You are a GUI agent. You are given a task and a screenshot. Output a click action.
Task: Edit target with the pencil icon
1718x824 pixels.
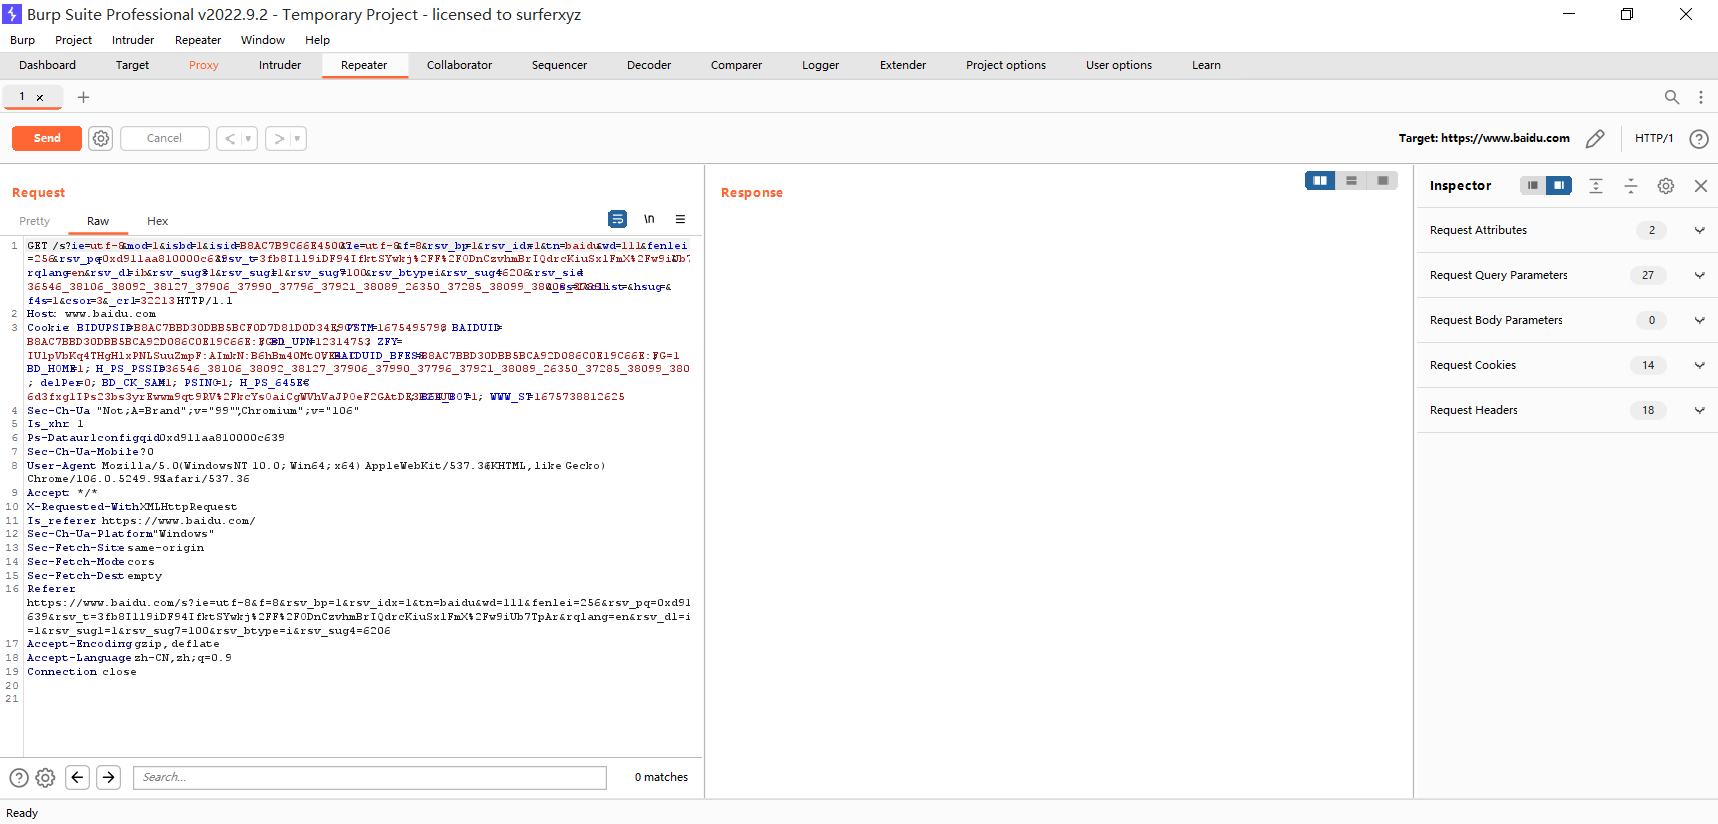click(x=1595, y=138)
